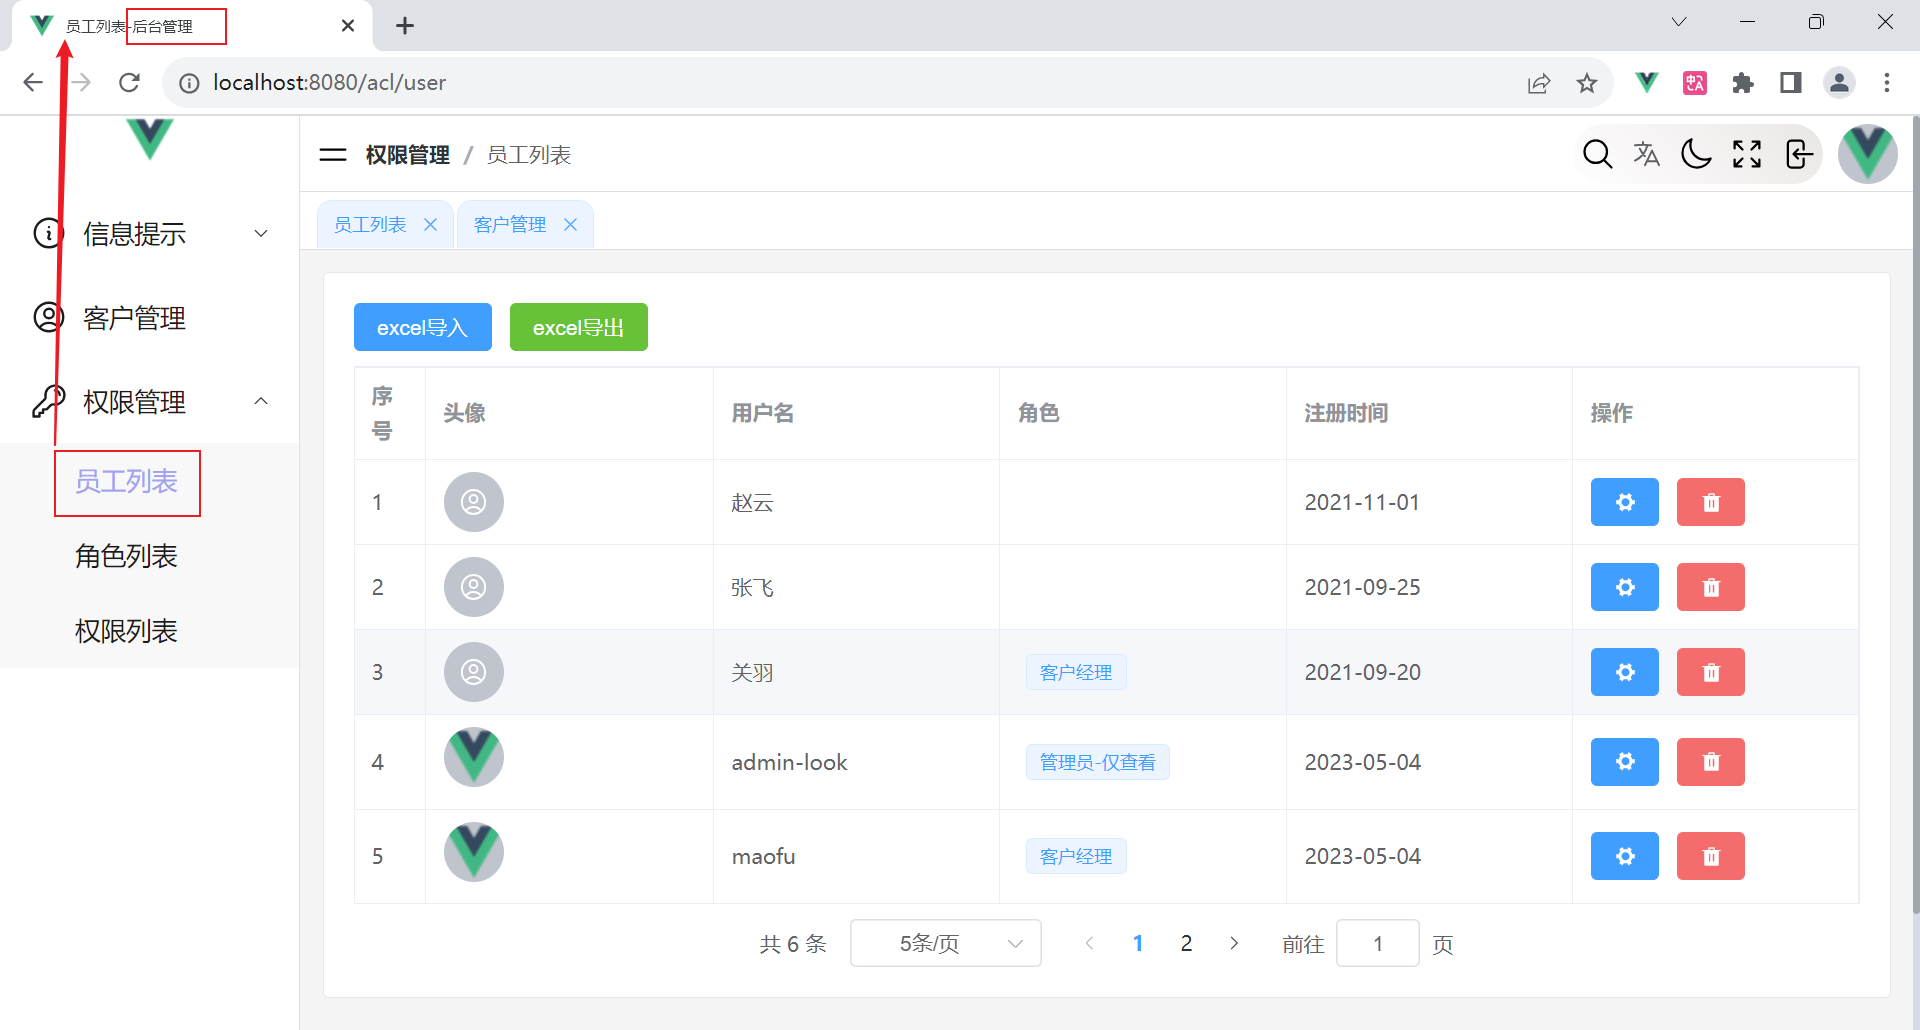Screen dimensions: 1920x1030
Task: Click the bookmark star in address bar
Action: point(1587,83)
